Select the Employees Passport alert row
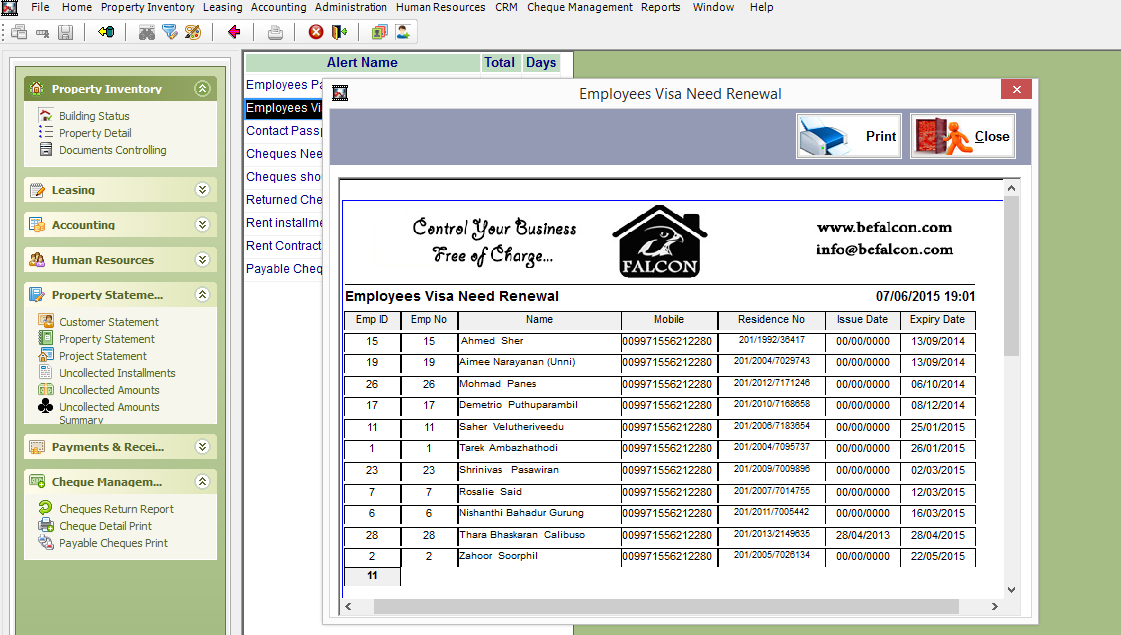The width and height of the screenshot is (1121, 635). pos(284,84)
